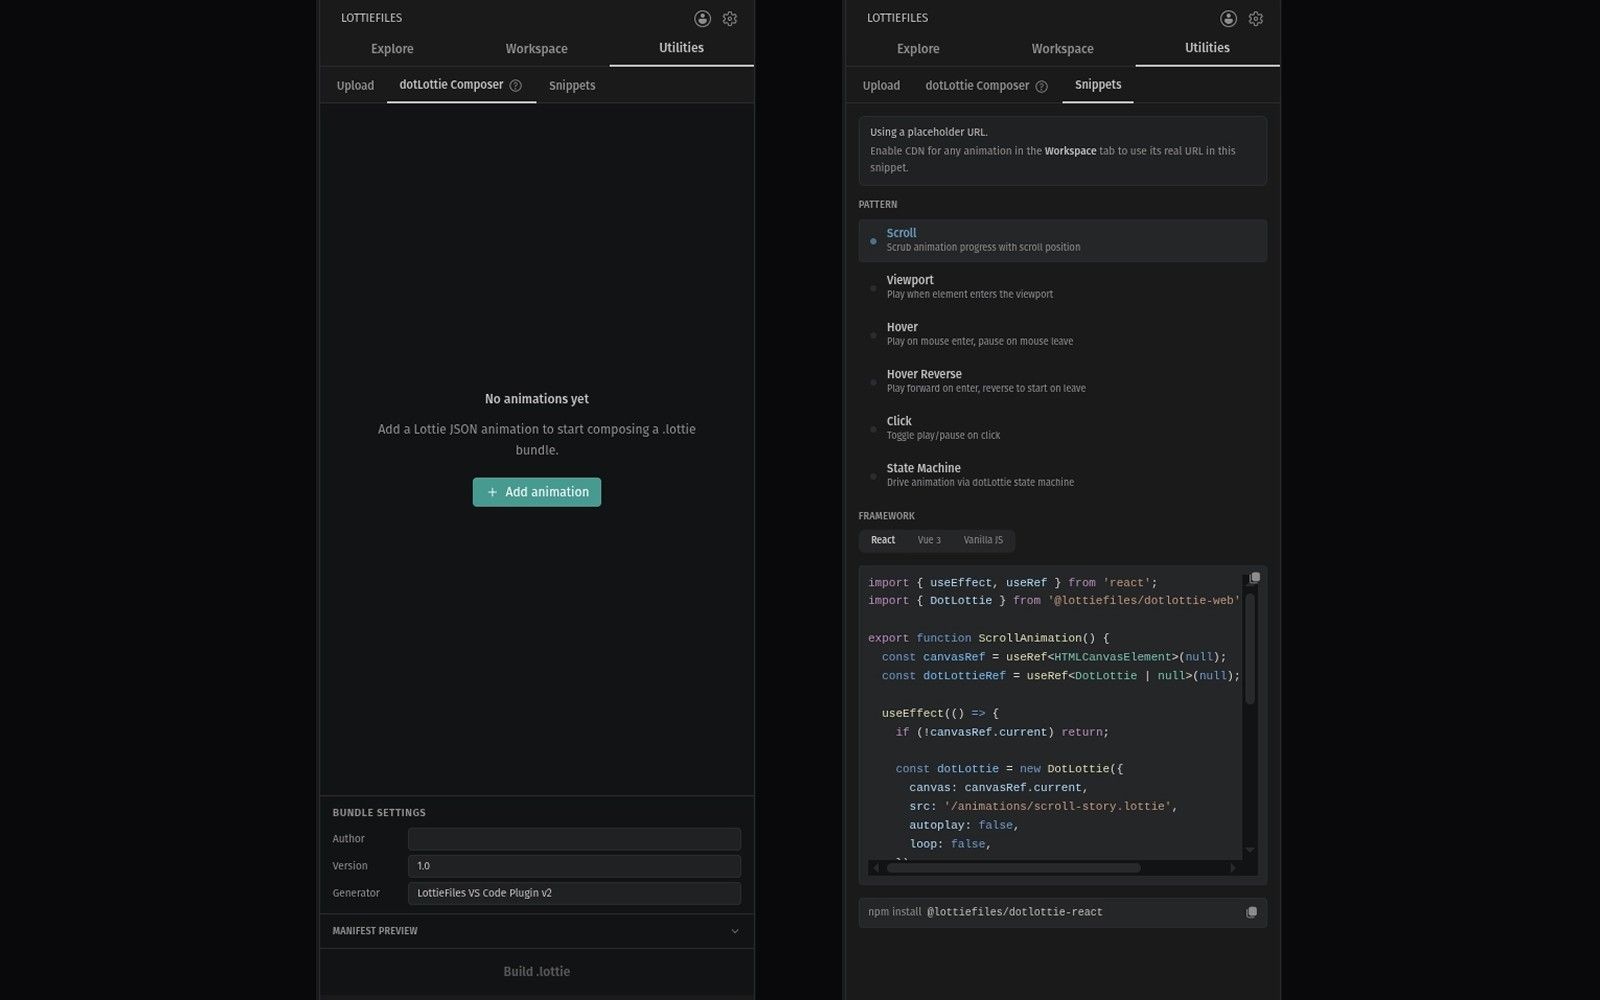1600x1000 pixels.
Task: Click the 'Using a placeholder URL.' notice title
Action: [929, 132]
